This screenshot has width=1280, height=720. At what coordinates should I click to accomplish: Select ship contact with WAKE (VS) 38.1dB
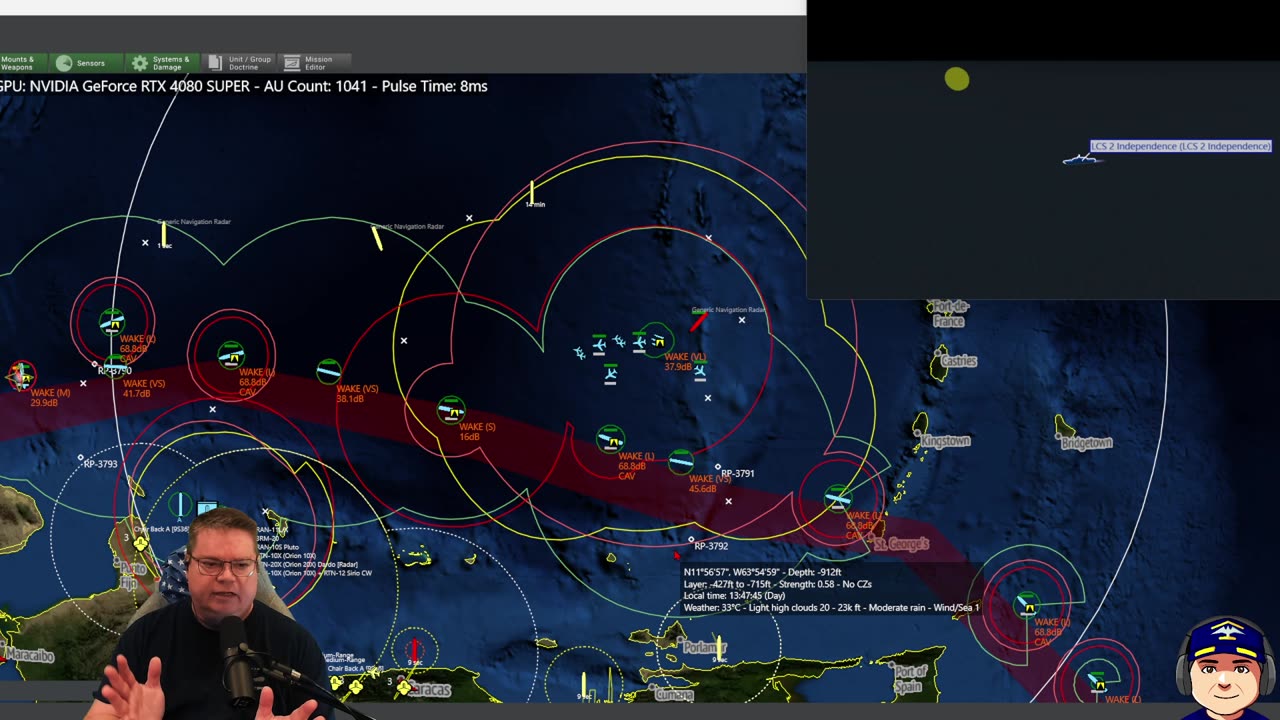pos(329,372)
